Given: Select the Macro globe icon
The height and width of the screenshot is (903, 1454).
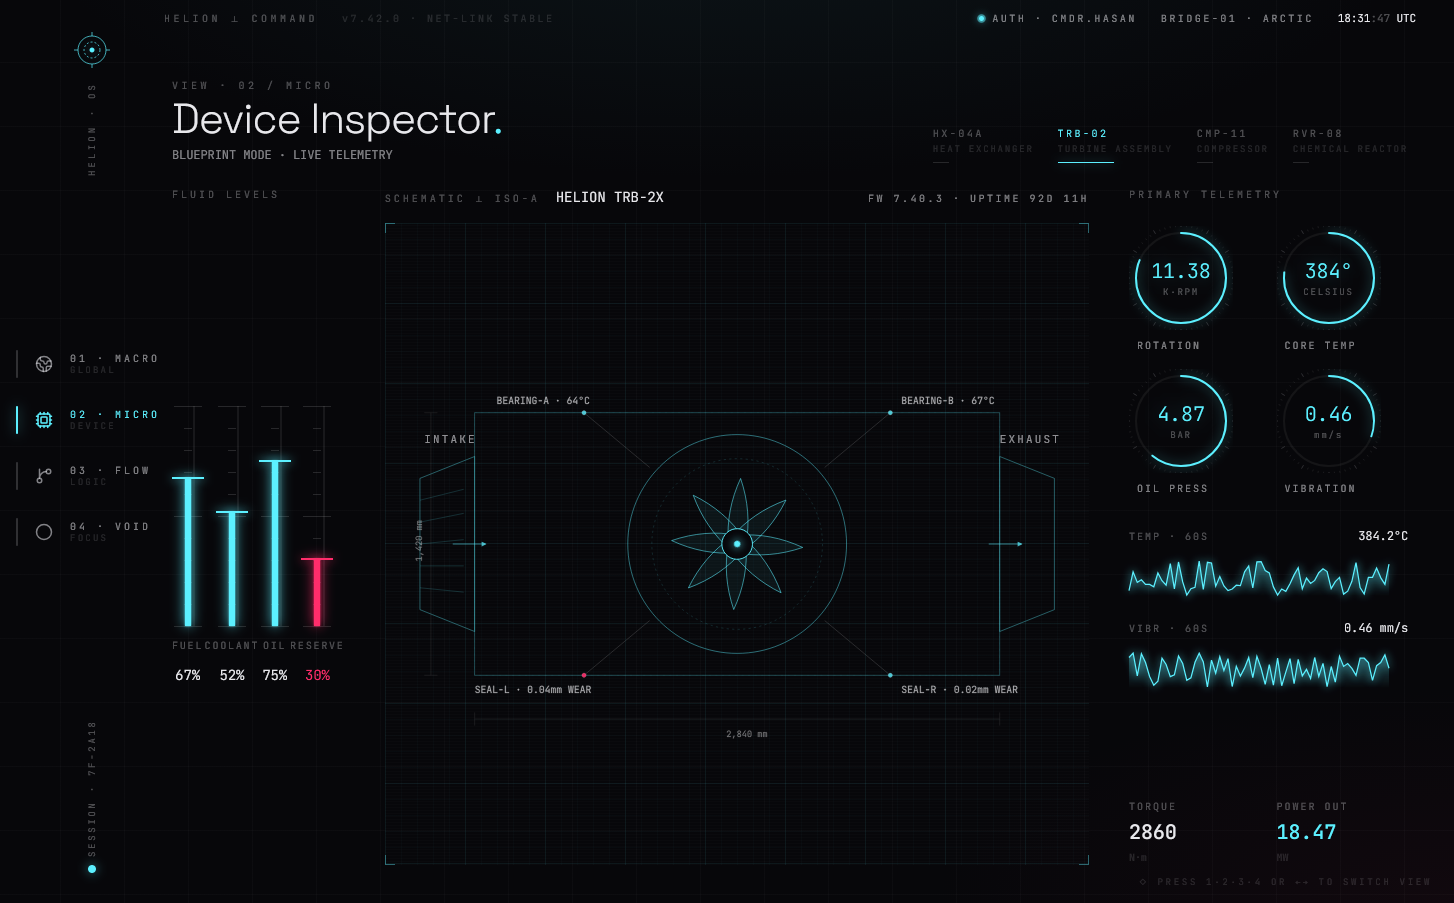Looking at the screenshot, I should click(x=44, y=364).
